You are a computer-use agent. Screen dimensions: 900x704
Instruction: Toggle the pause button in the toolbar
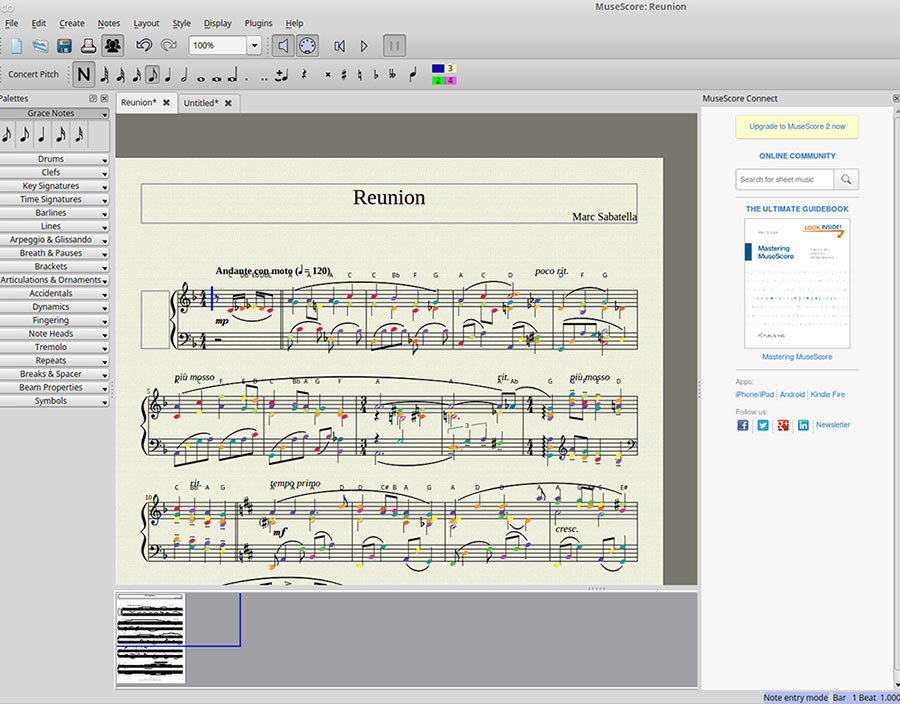pyautogui.click(x=394, y=46)
